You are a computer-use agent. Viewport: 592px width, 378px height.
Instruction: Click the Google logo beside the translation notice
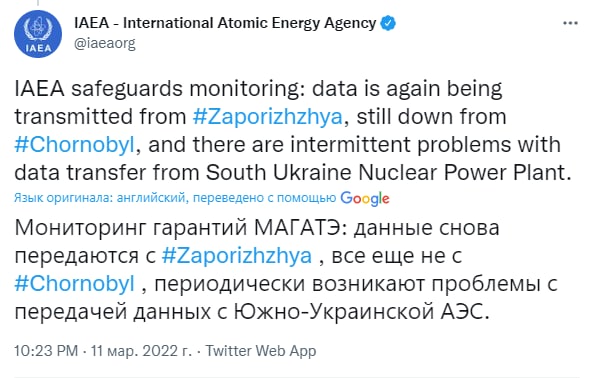(365, 198)
